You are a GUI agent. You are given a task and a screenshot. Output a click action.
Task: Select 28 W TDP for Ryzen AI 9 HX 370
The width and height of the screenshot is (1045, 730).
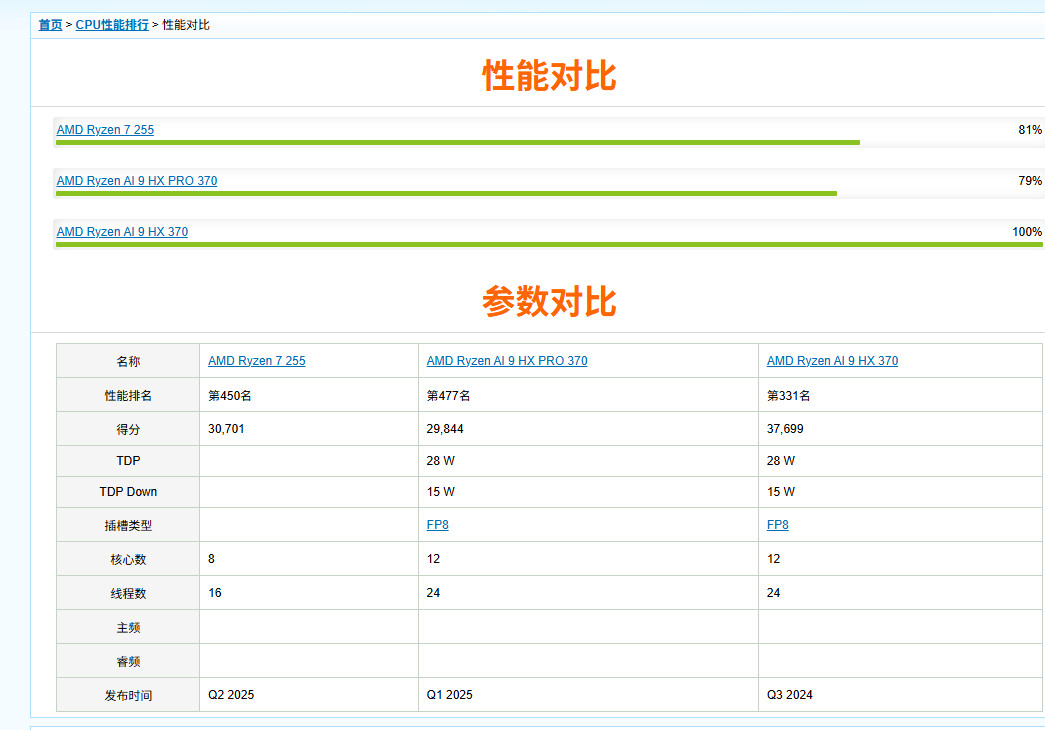[780, 461]
